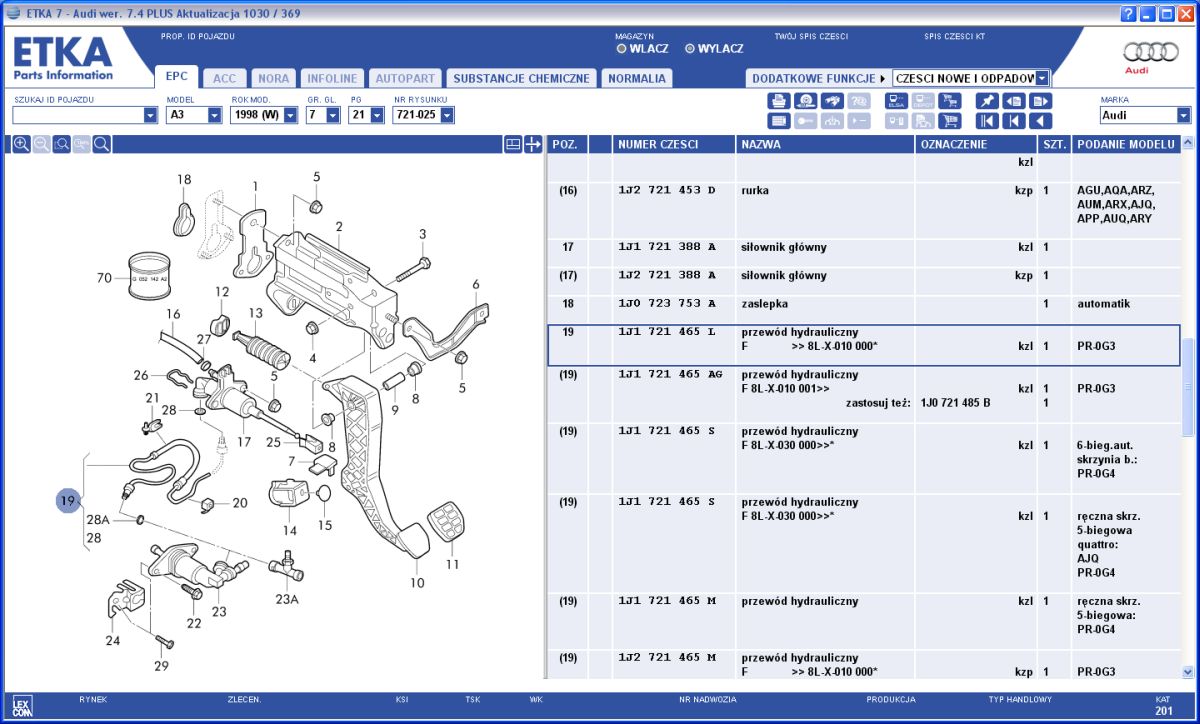1200x724 pixels.
Task: Click the NUMER CZESCI column header
Action: pos(674,145)
